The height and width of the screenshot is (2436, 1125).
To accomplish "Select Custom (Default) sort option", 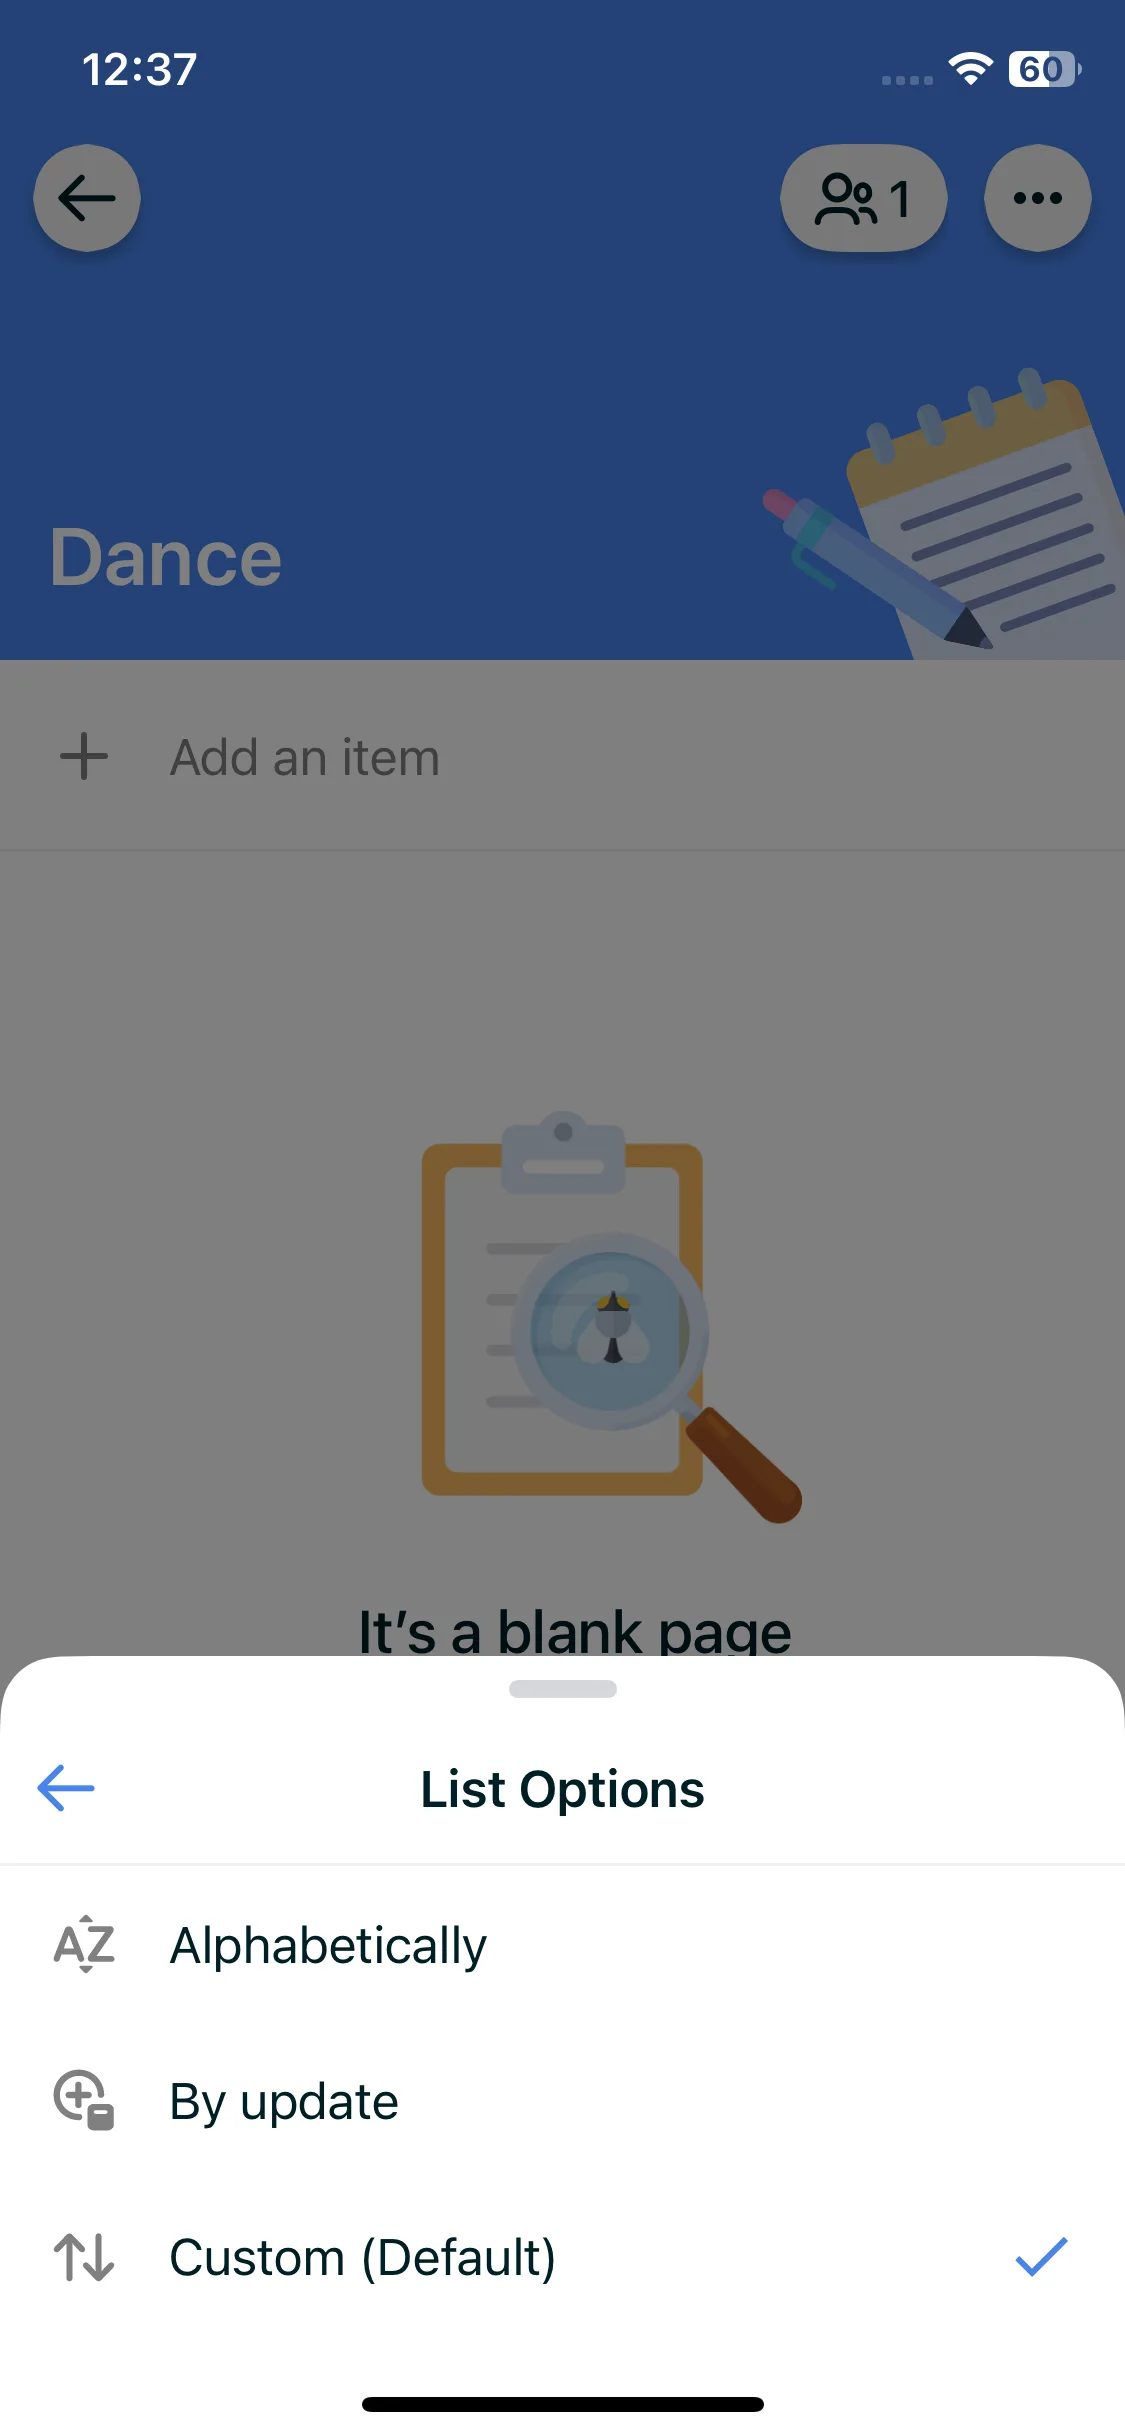I will click(x=562, y=2257).
